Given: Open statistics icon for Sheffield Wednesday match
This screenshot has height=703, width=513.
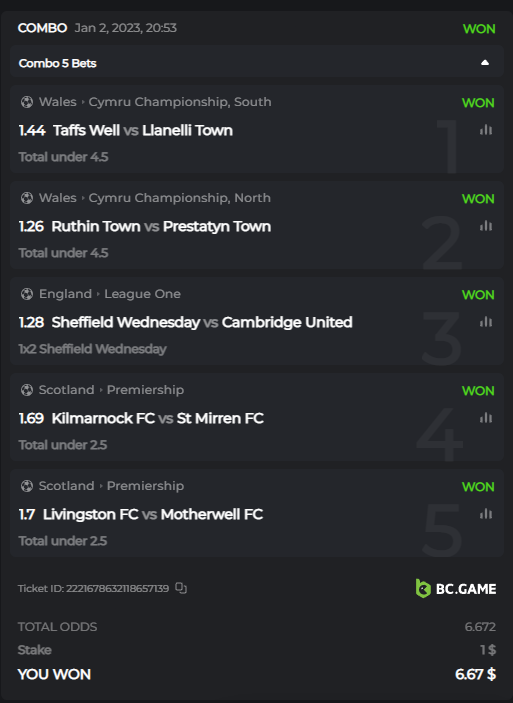Looking at the screenshot, I should point(486,322).
